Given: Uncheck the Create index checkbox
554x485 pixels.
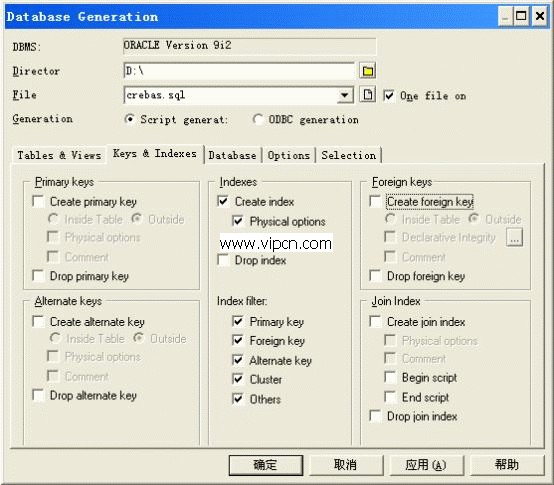Looking at the screenshot, I should [x=223, y=201].
